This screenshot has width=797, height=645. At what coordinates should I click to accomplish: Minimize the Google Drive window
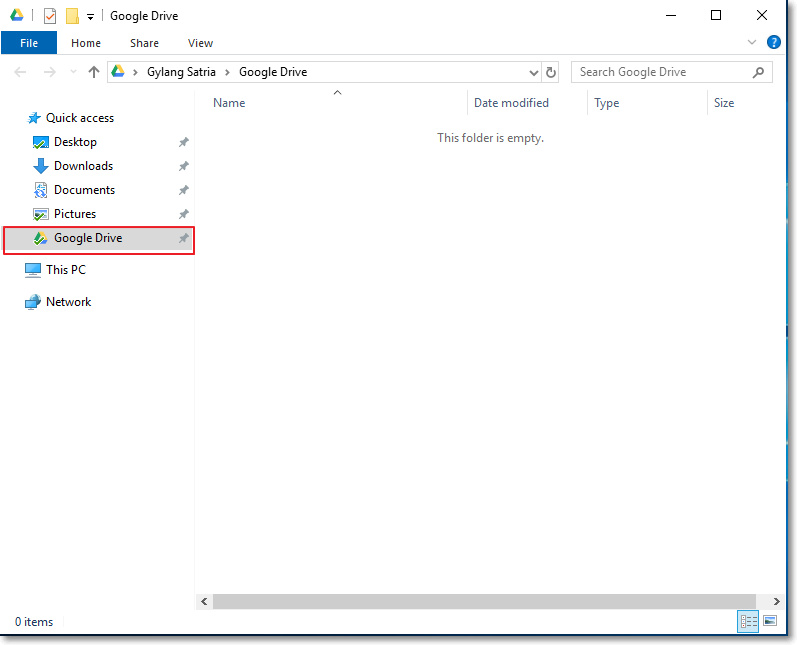tap(671, 15)
